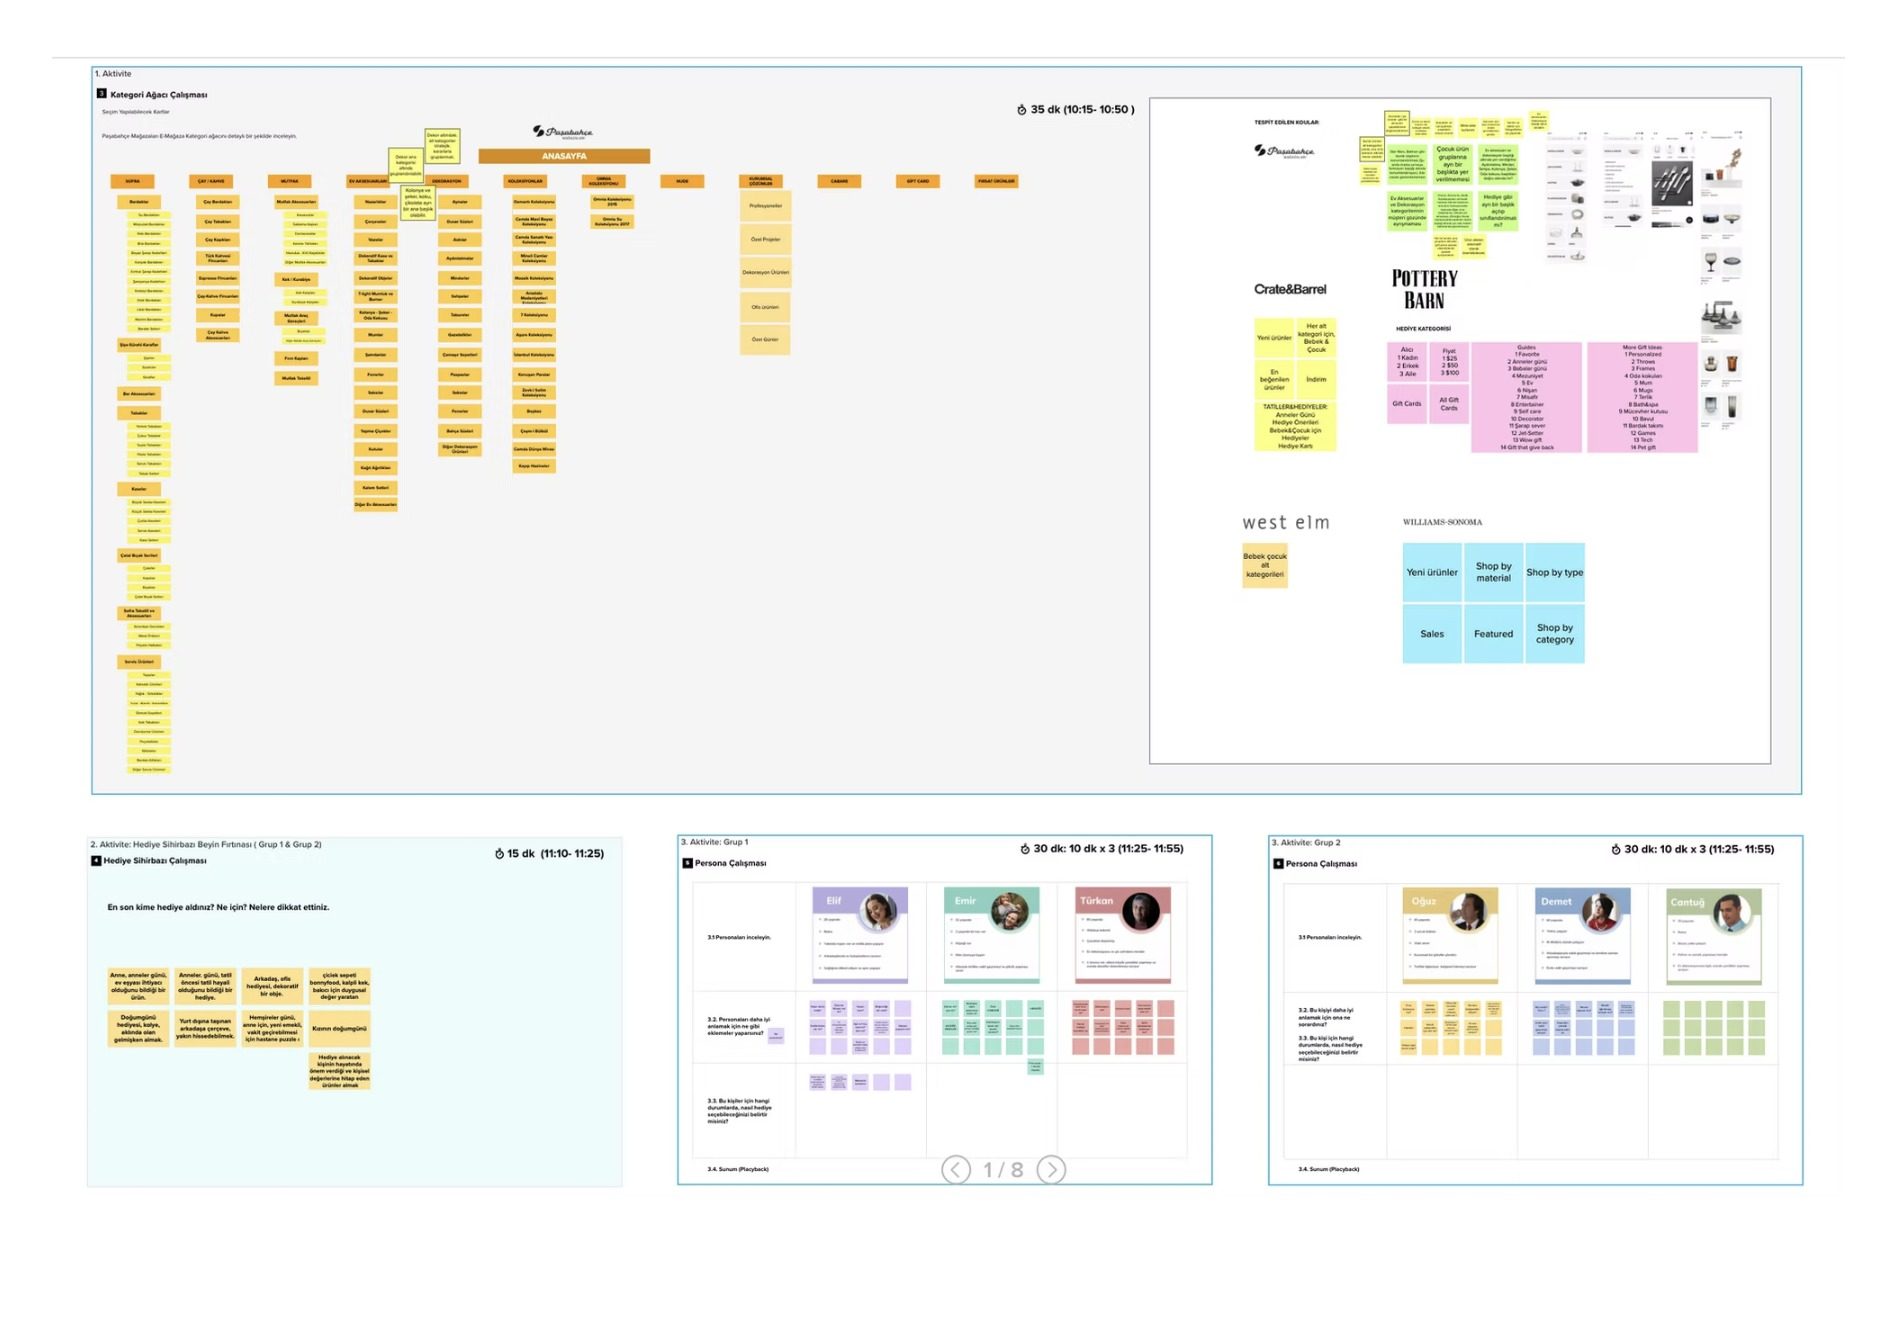The width and height of the screenshot is (1888, 1326).
Task: Click the 1 / 8 page counter
Action: pyautogui.click(x=1003, y=1169)
